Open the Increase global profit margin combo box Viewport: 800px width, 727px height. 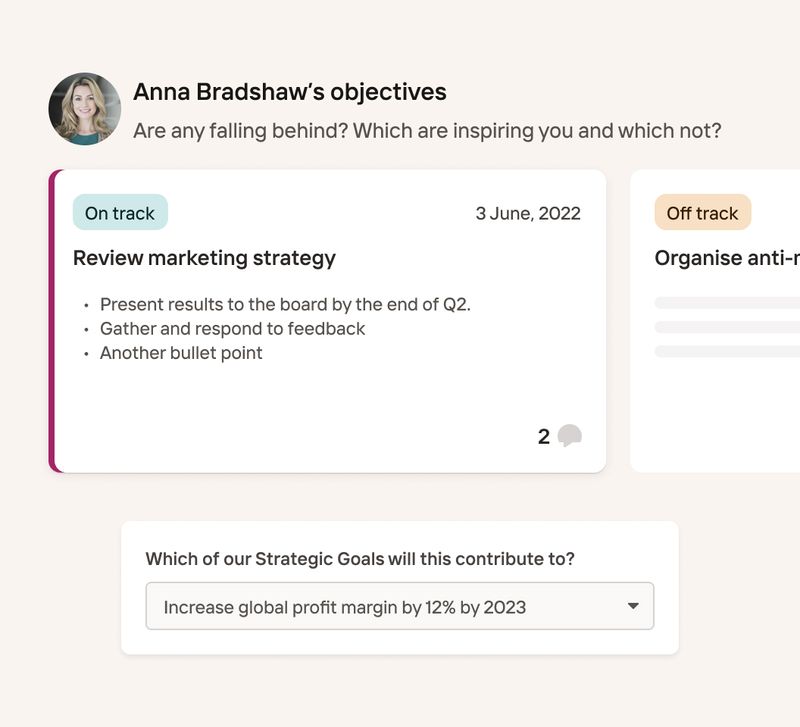[399, 606]
